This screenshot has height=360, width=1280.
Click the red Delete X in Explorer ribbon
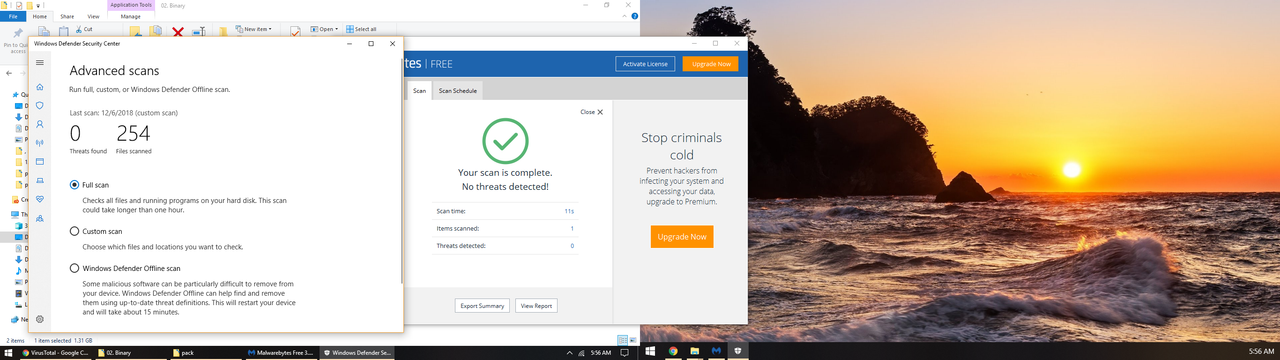[178, 32]
